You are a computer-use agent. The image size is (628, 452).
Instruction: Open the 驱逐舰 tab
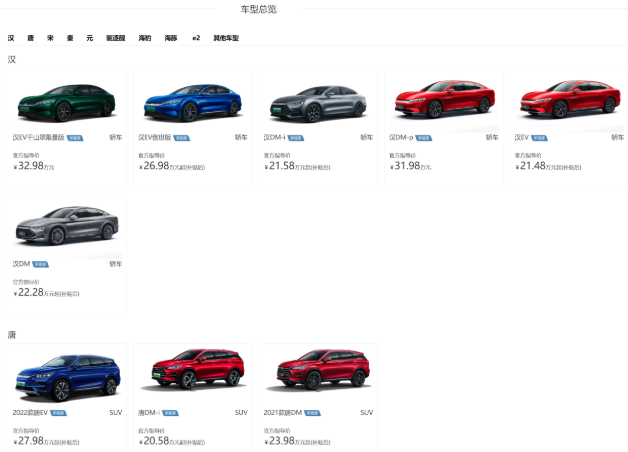click(116, 38)
